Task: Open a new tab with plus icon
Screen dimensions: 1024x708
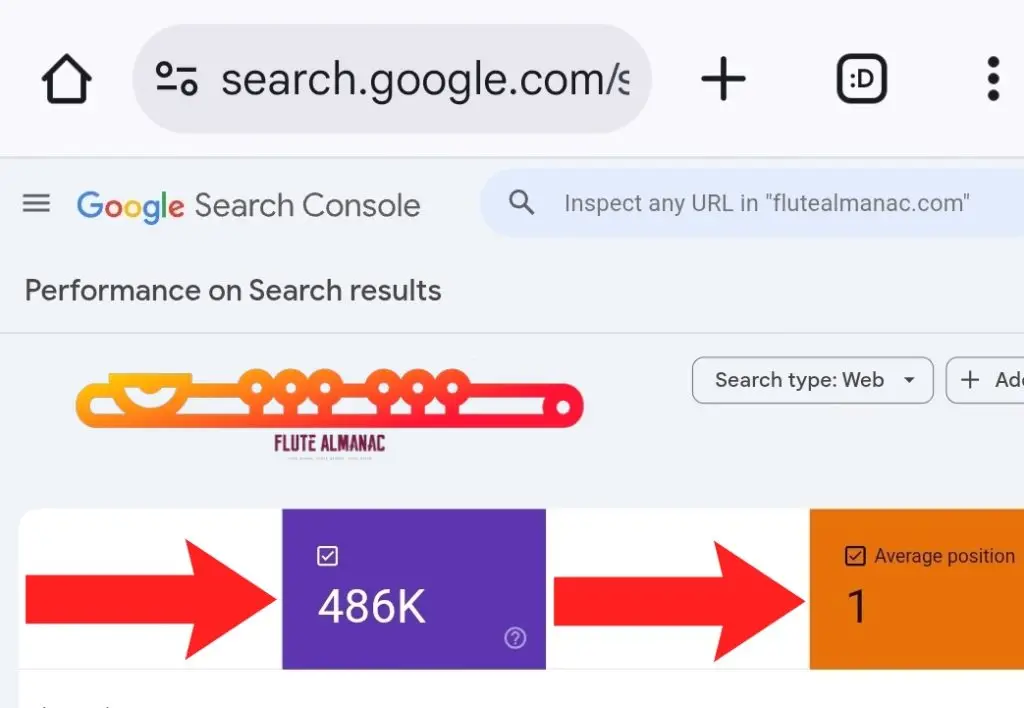Action: (x=723, y=79)
